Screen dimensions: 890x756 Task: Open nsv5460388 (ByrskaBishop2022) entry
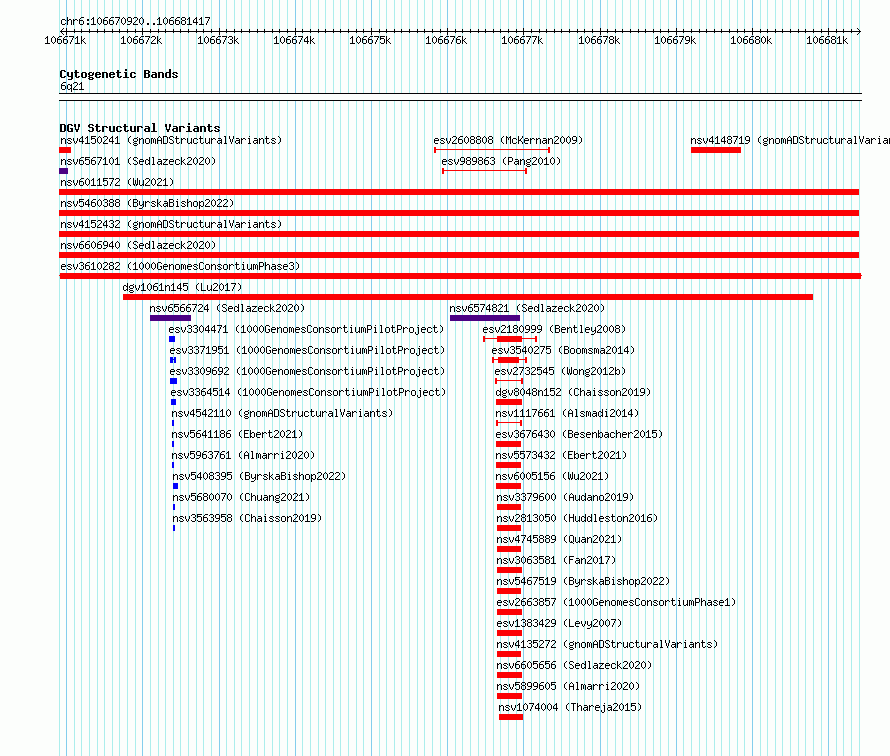147,203
